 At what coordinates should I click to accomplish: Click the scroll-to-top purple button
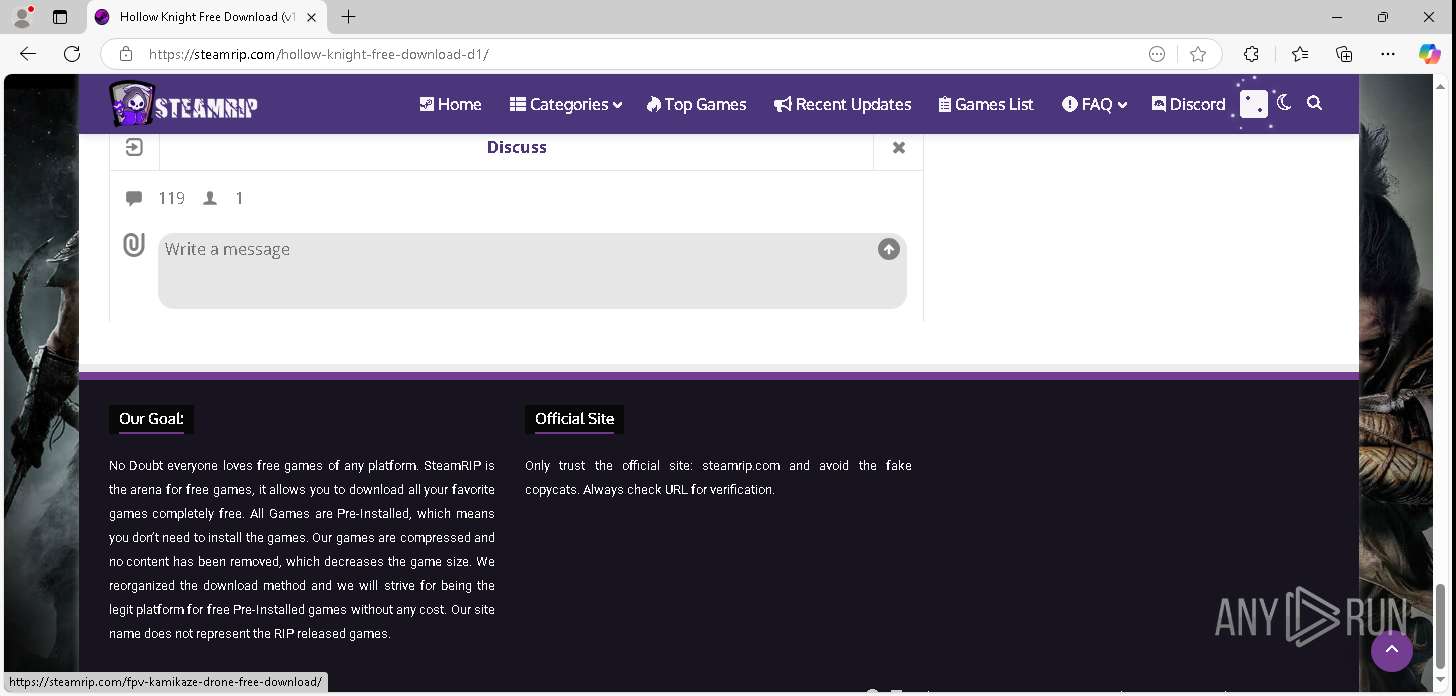pos(1392,651)
